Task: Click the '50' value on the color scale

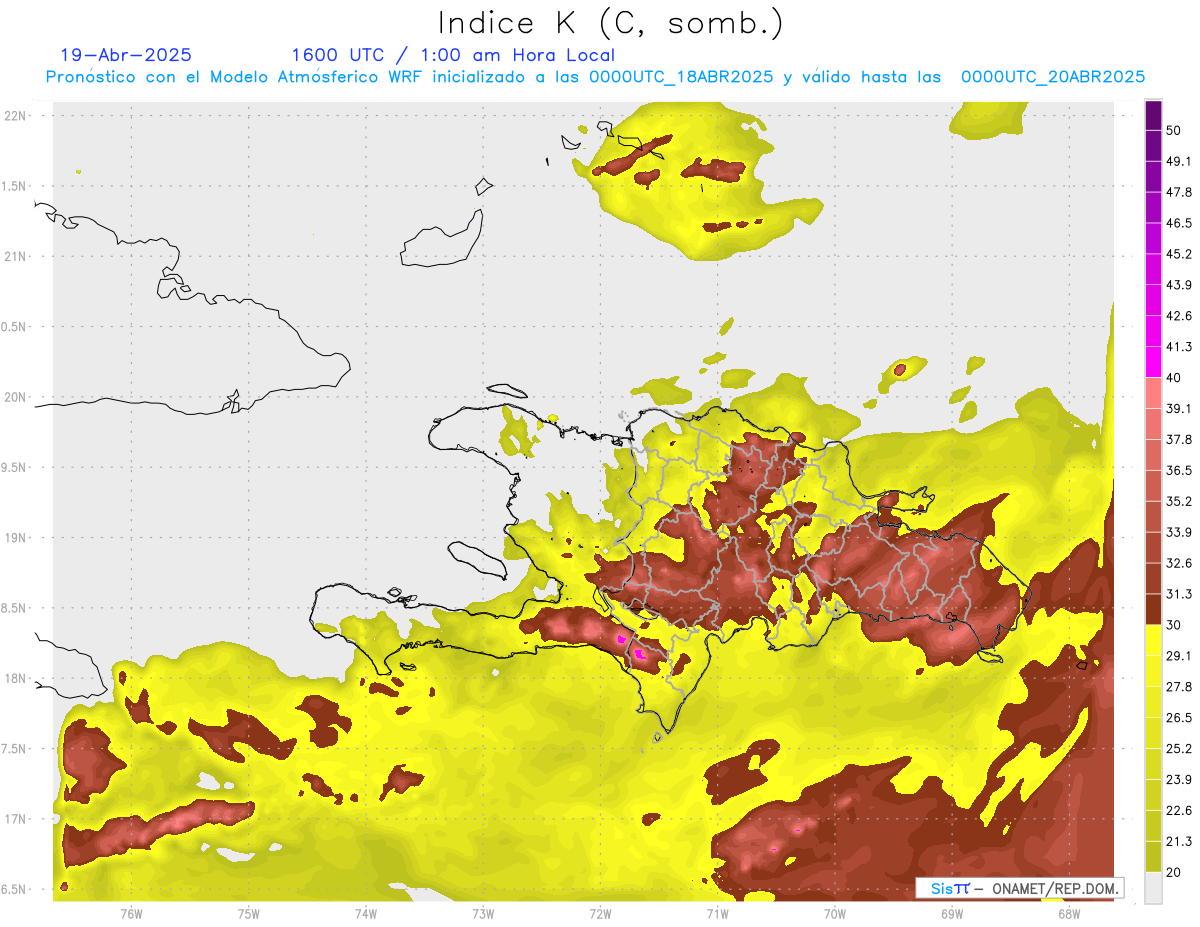Action: tap(1175, 130)
